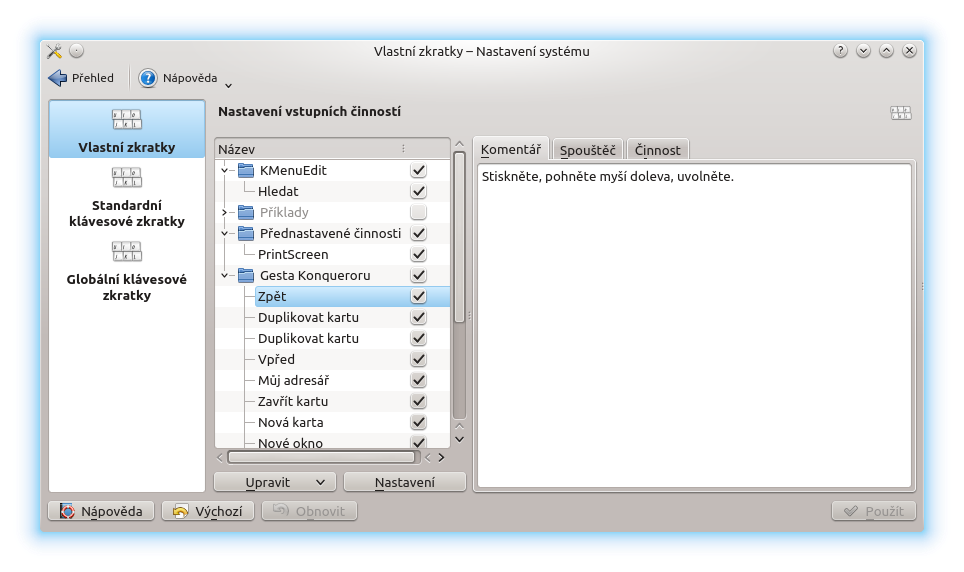
Task: Toggle the Vpřed checkbox
Action: coord(419,359)
